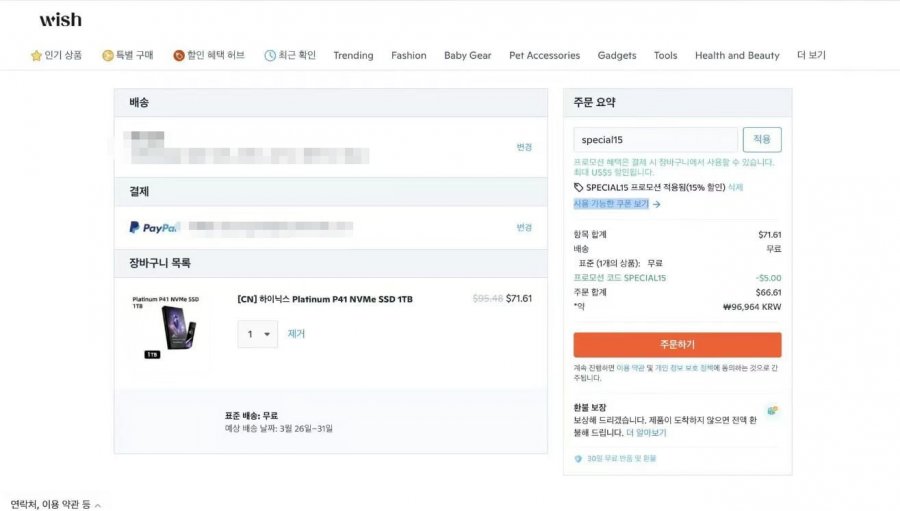
Task: Open the 할인 혜택 허브 icon
Action: tap(179, 55)
